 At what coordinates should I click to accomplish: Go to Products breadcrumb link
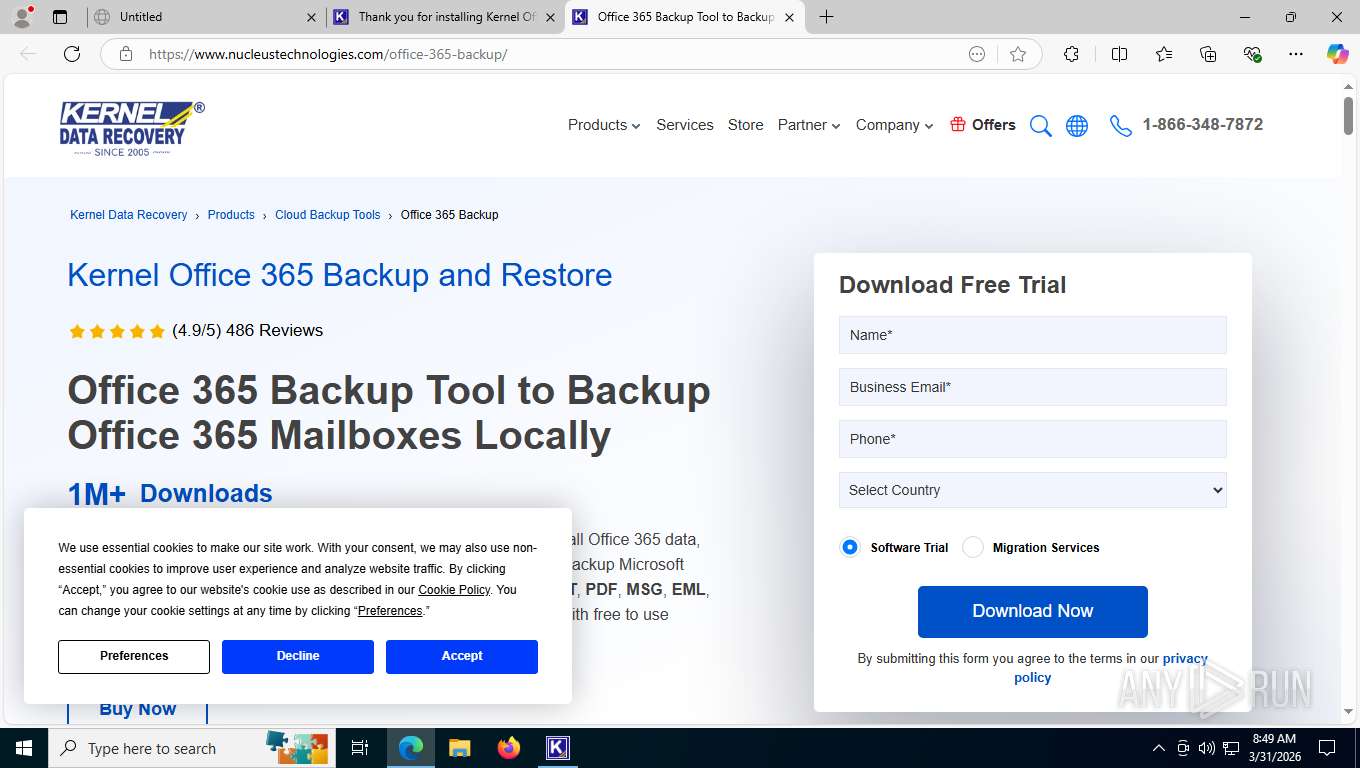pos(231,215)
